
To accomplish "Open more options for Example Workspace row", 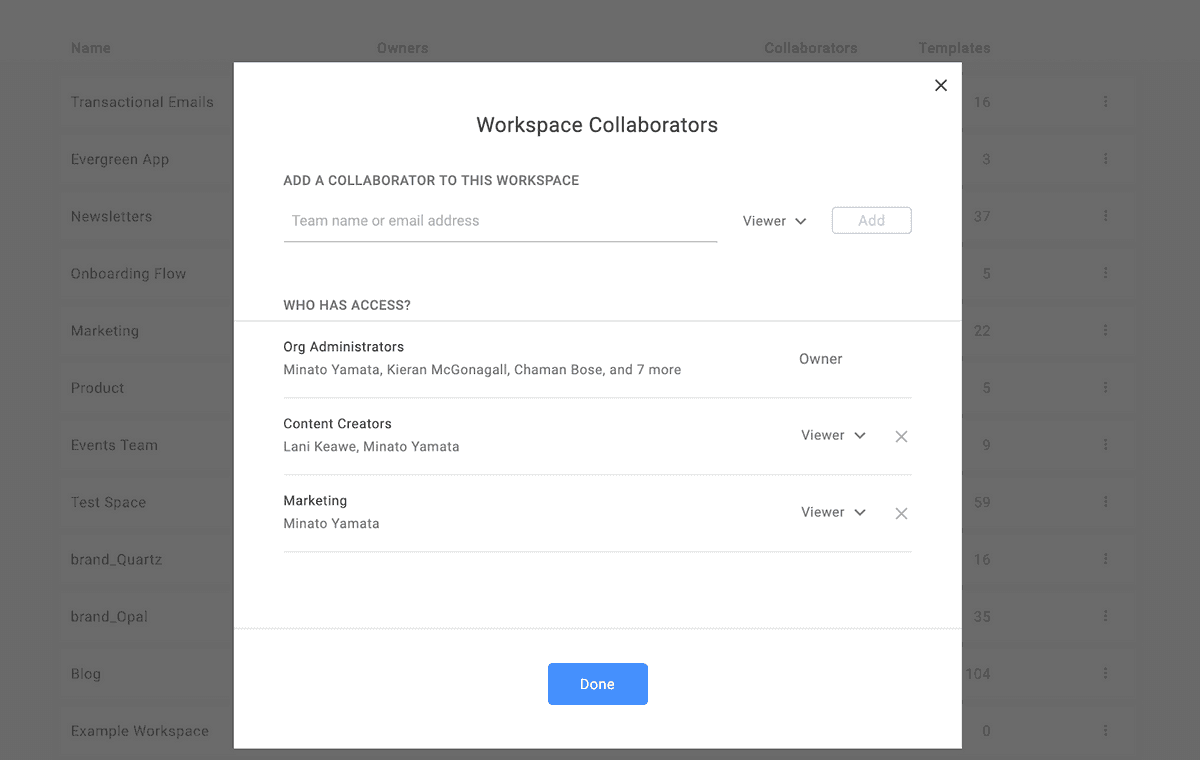I will pos(1105,730).
